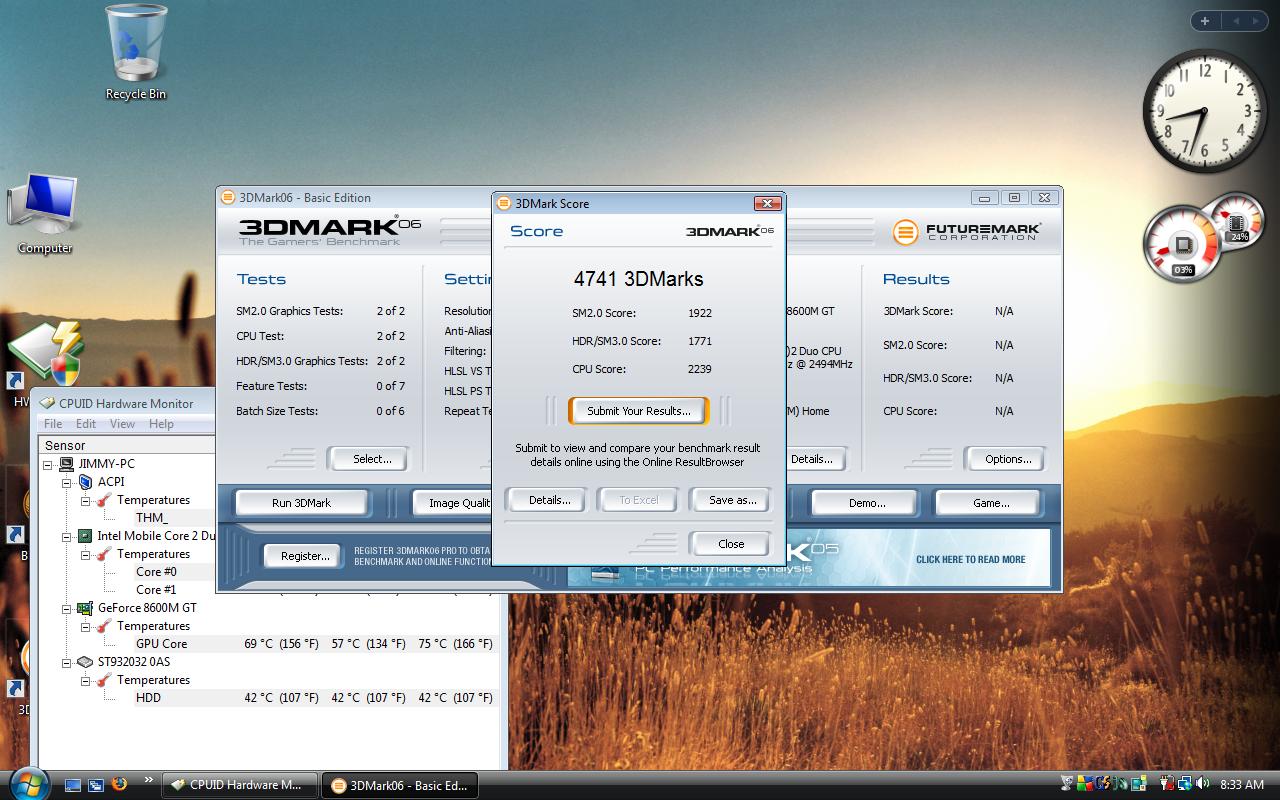Viewport: 1280px width, 800px height.
Task: Click Submit Your Results button
Action: point(638,411)
